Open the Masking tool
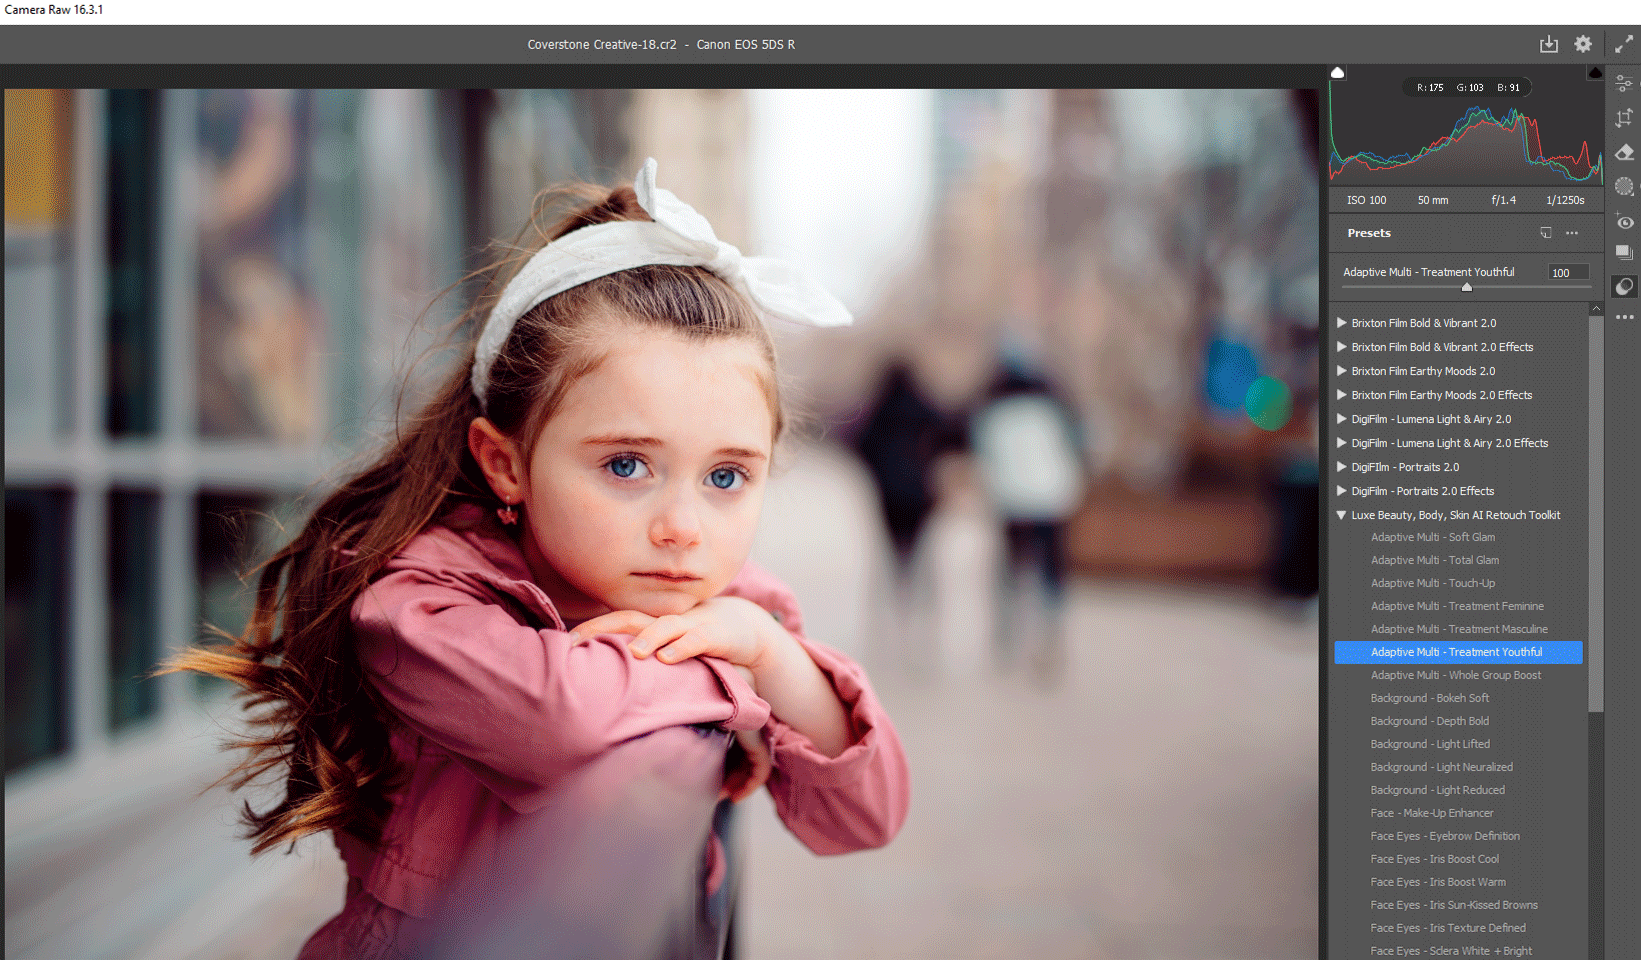 (x=1624, y=186)
